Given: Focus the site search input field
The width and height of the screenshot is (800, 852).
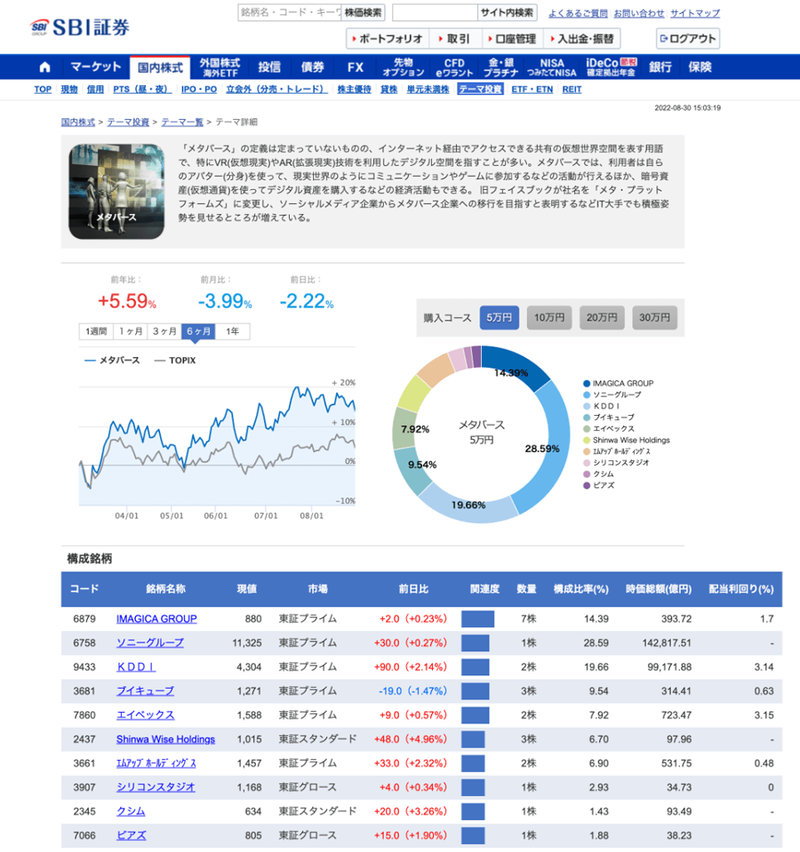Looking at the screenshot, I should coord(435,12).
